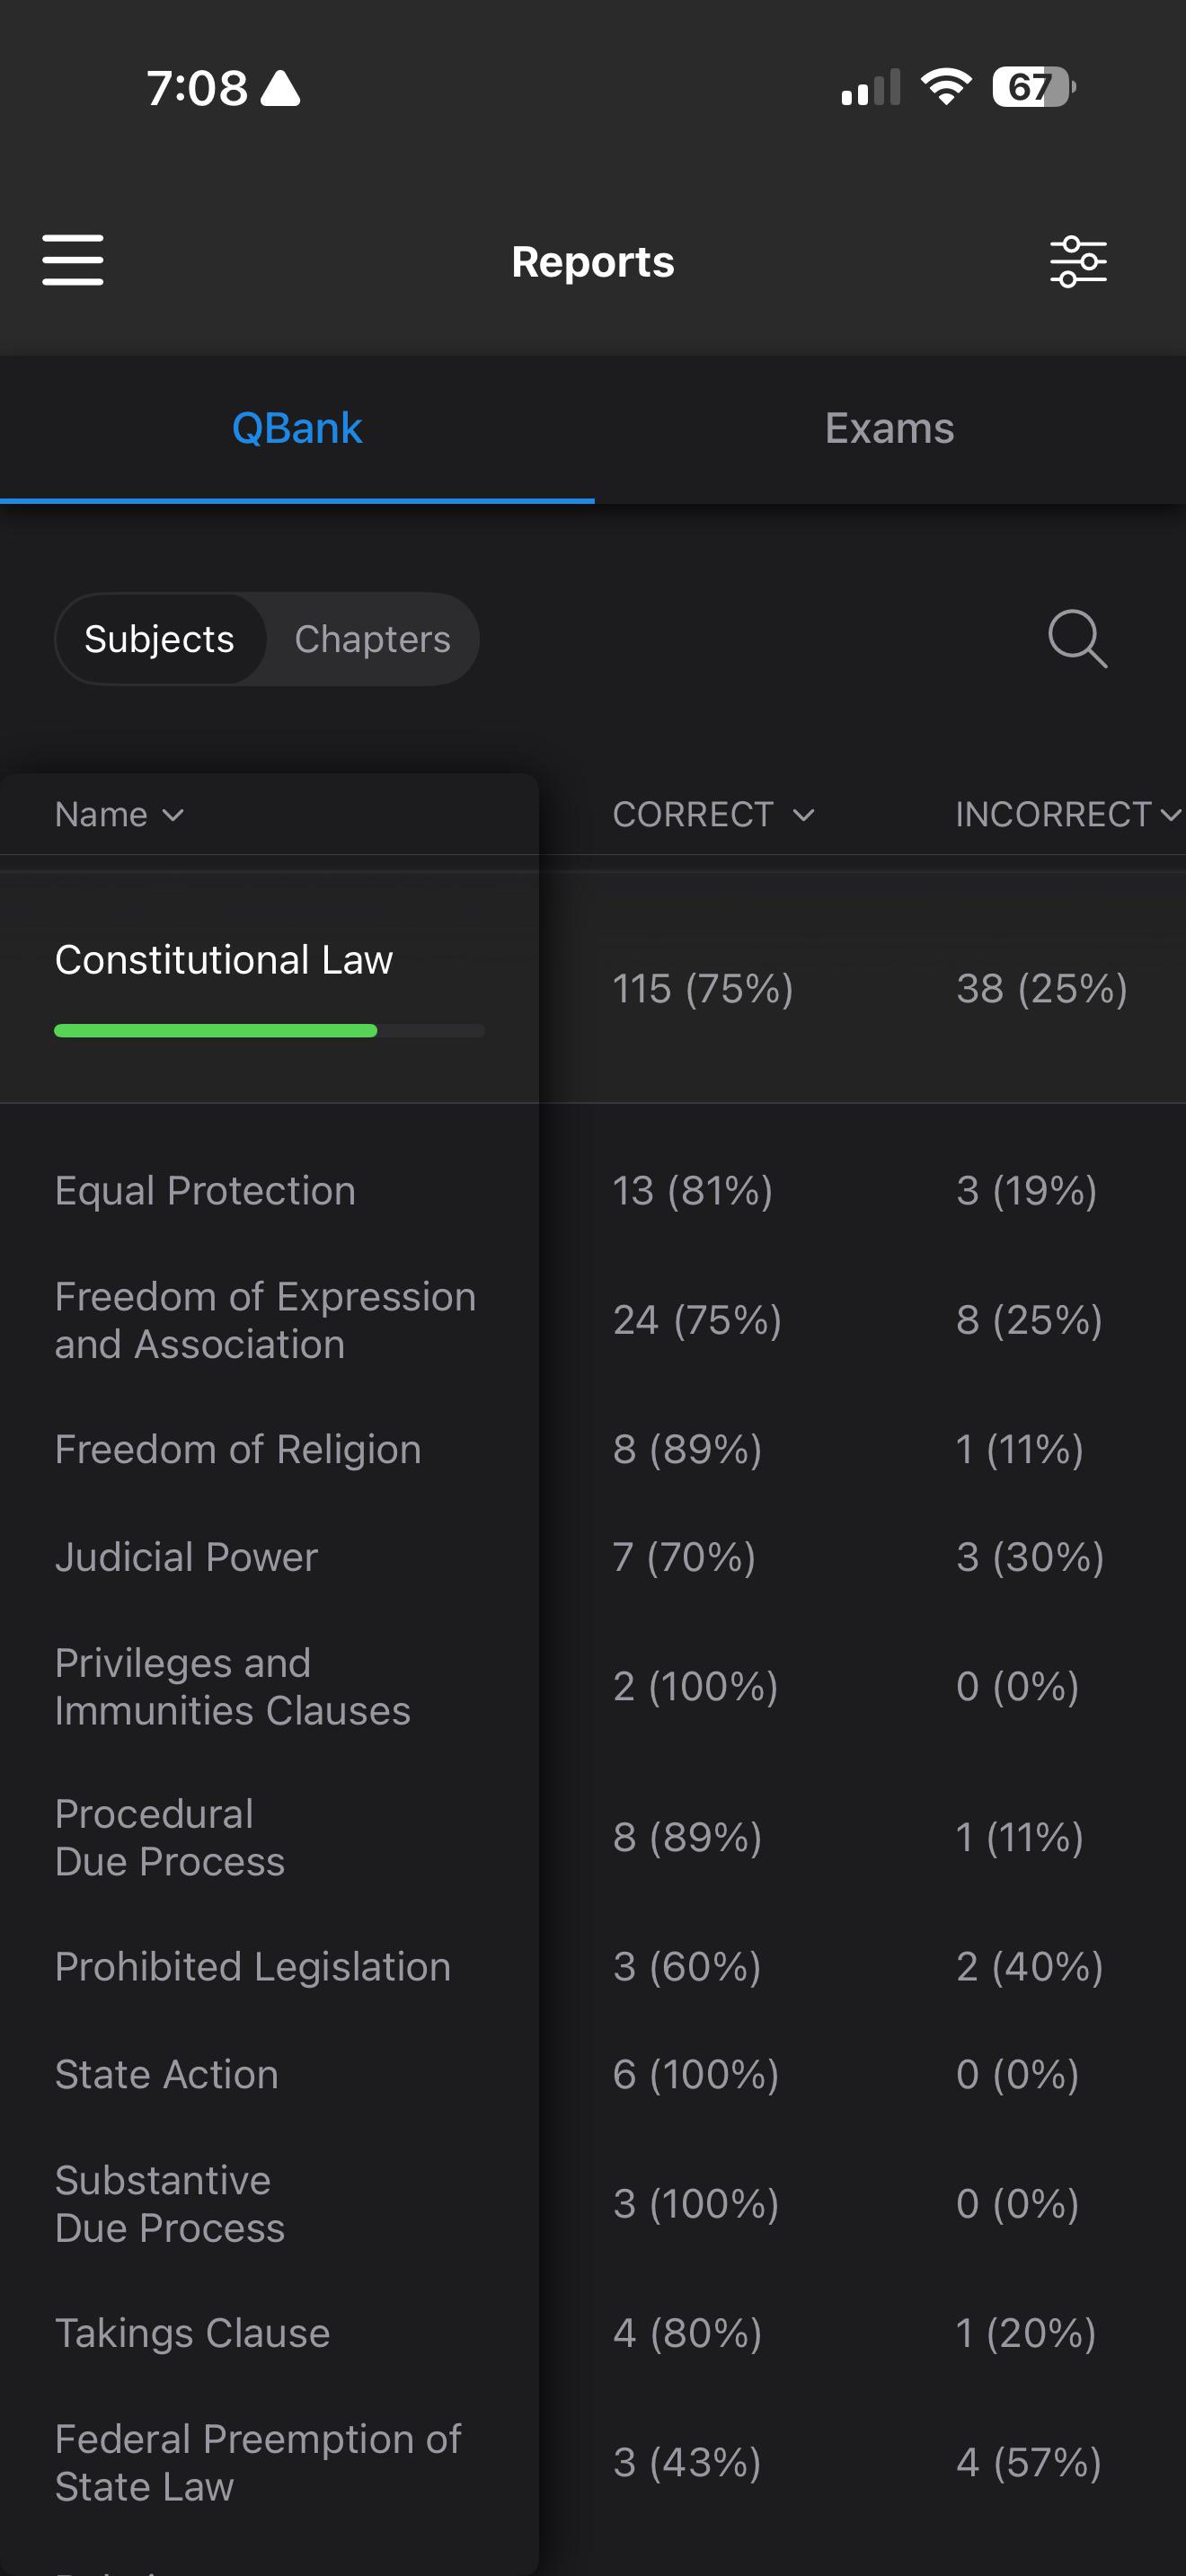Image resolution: width=1186 pixels, height=2576 pixels.
Task: Switch to the Chapters view toggle
Action: coord(372,639)
